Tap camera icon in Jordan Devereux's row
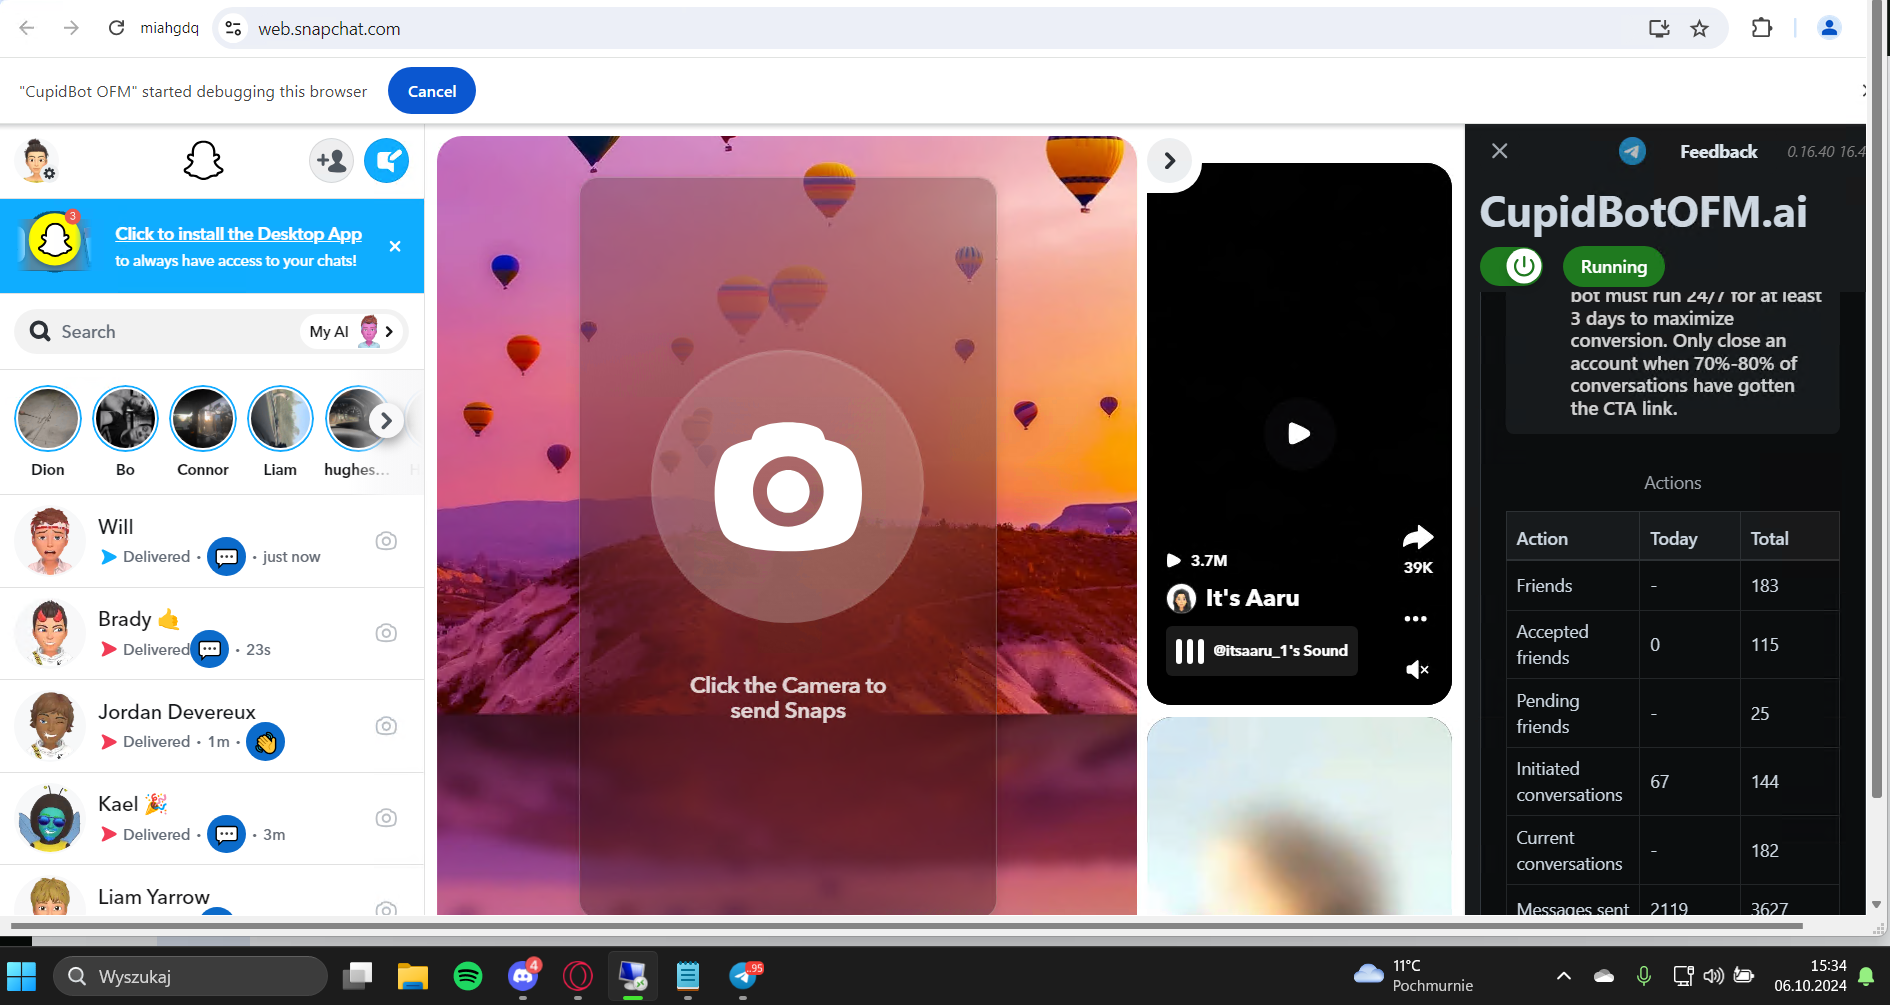 (386, 726)
